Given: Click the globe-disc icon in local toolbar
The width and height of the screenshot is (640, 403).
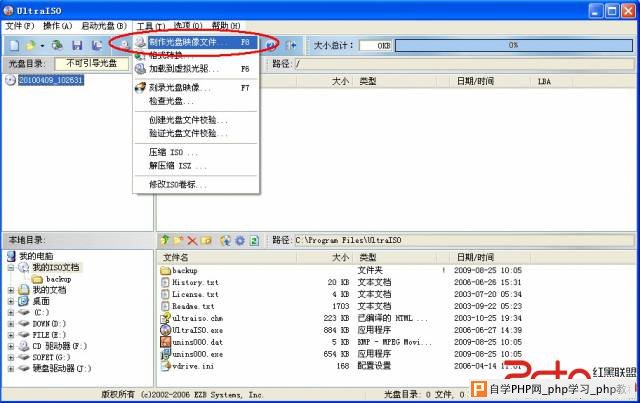Looking at the screenshot, I should pyautogui.click(x=225, y=240).
